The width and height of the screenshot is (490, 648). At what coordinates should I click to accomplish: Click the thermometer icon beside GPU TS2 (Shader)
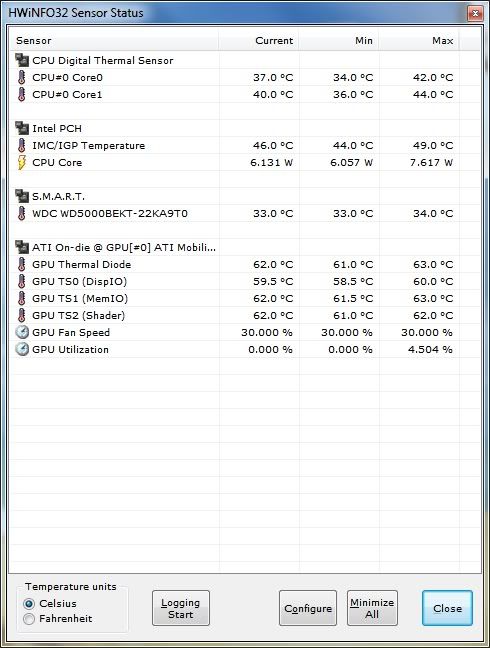(x=21, y=315)
